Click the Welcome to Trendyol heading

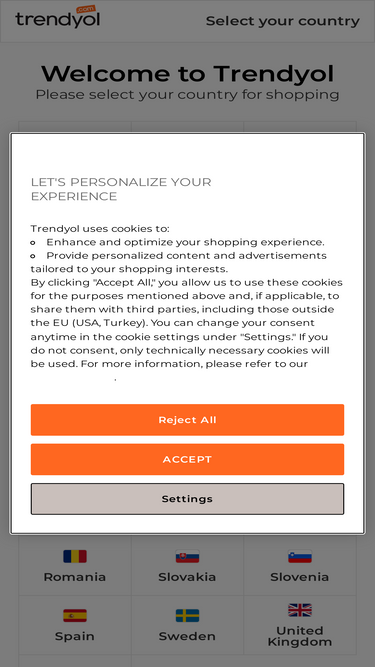point(188,74)
